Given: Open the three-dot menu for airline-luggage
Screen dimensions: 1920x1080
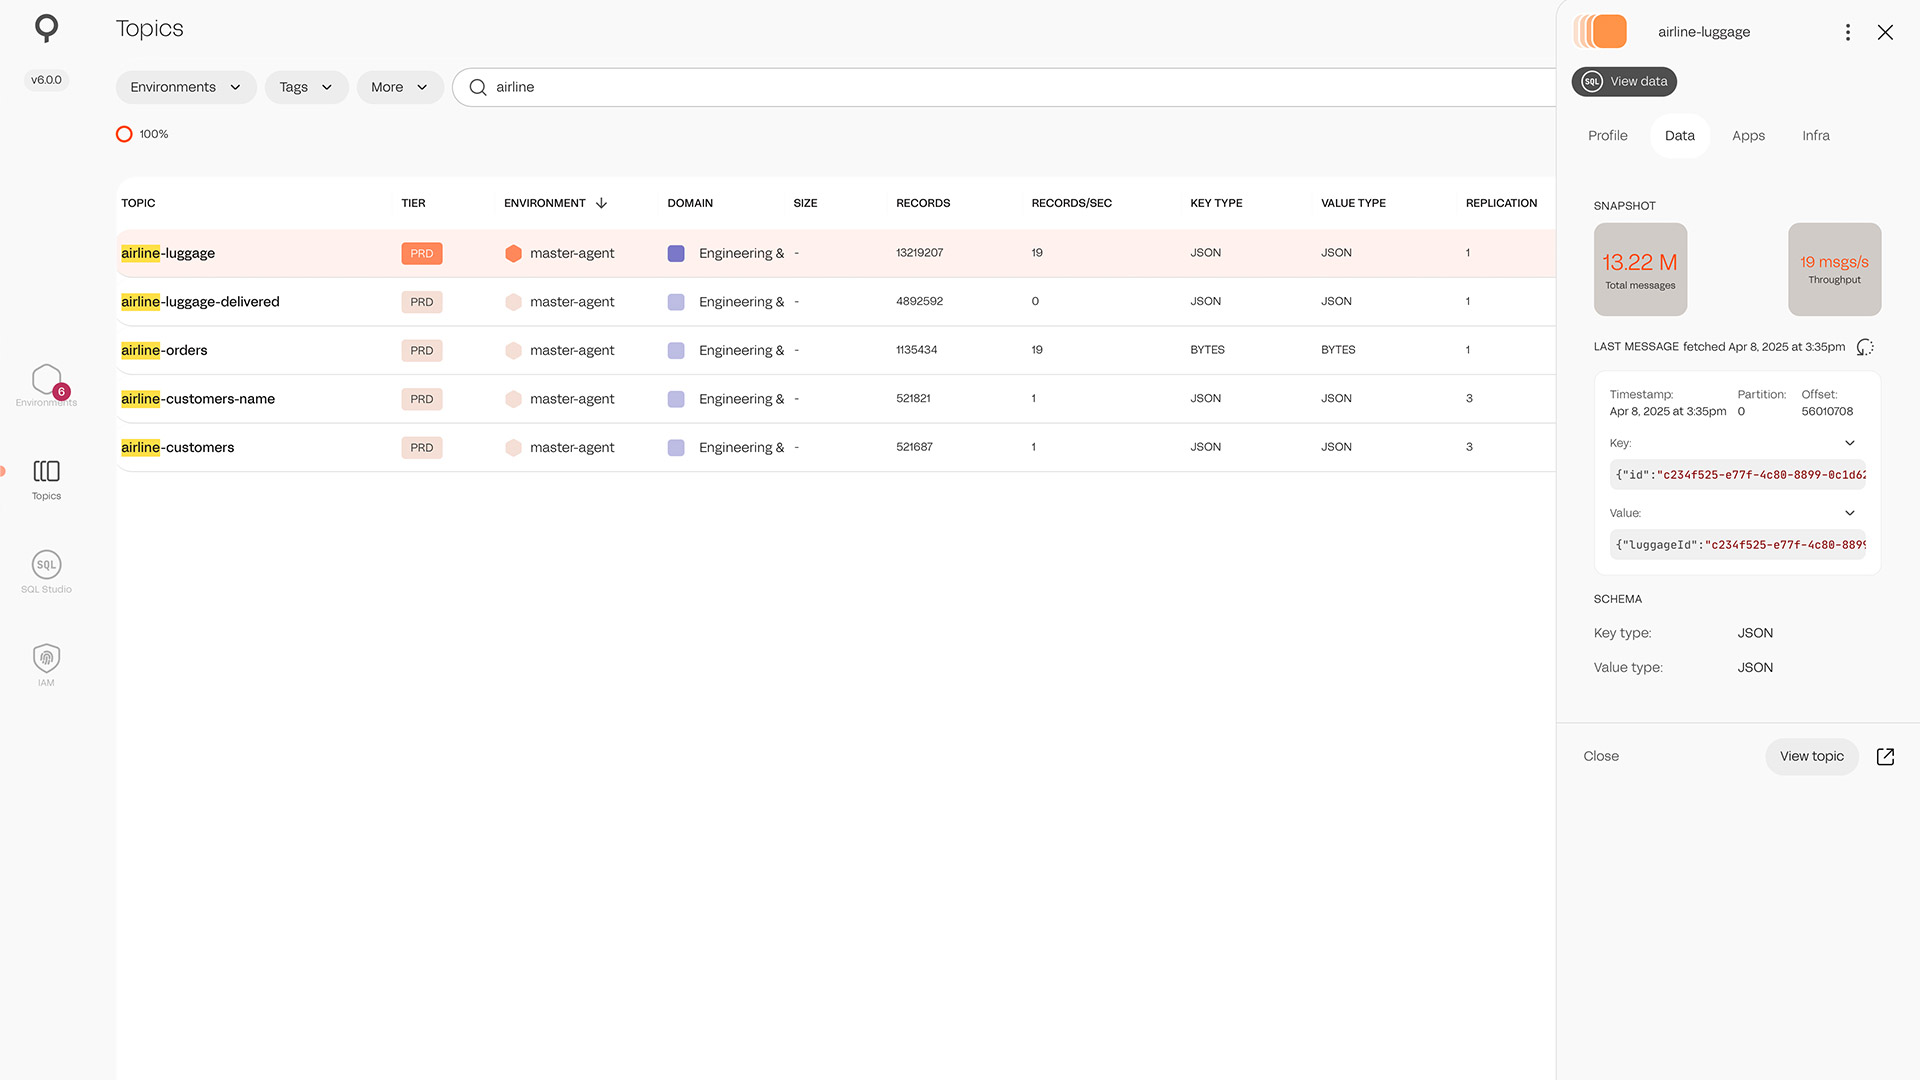Looking at the screenshot, I should pyautogui.click(x=1848, y=32).
